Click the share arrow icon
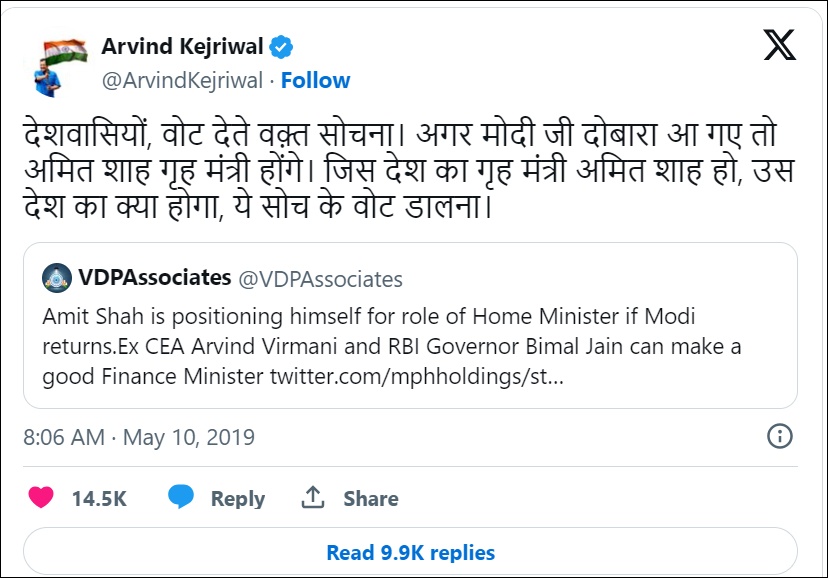The width and height of the screenshot is (828, 578). coord(312,497)
